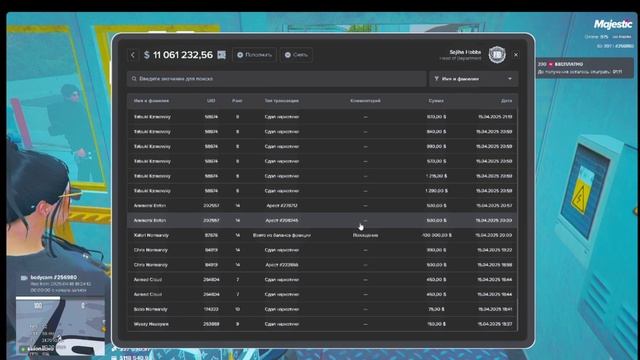Click the bodycam #256980 label
Image resolution: width=640 pixels, height=360 pixels.
pyautogui.click(x=53, y=277)
